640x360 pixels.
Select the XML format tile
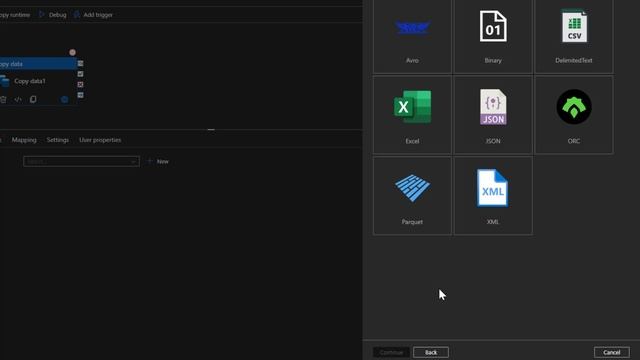tap(493, 196)
